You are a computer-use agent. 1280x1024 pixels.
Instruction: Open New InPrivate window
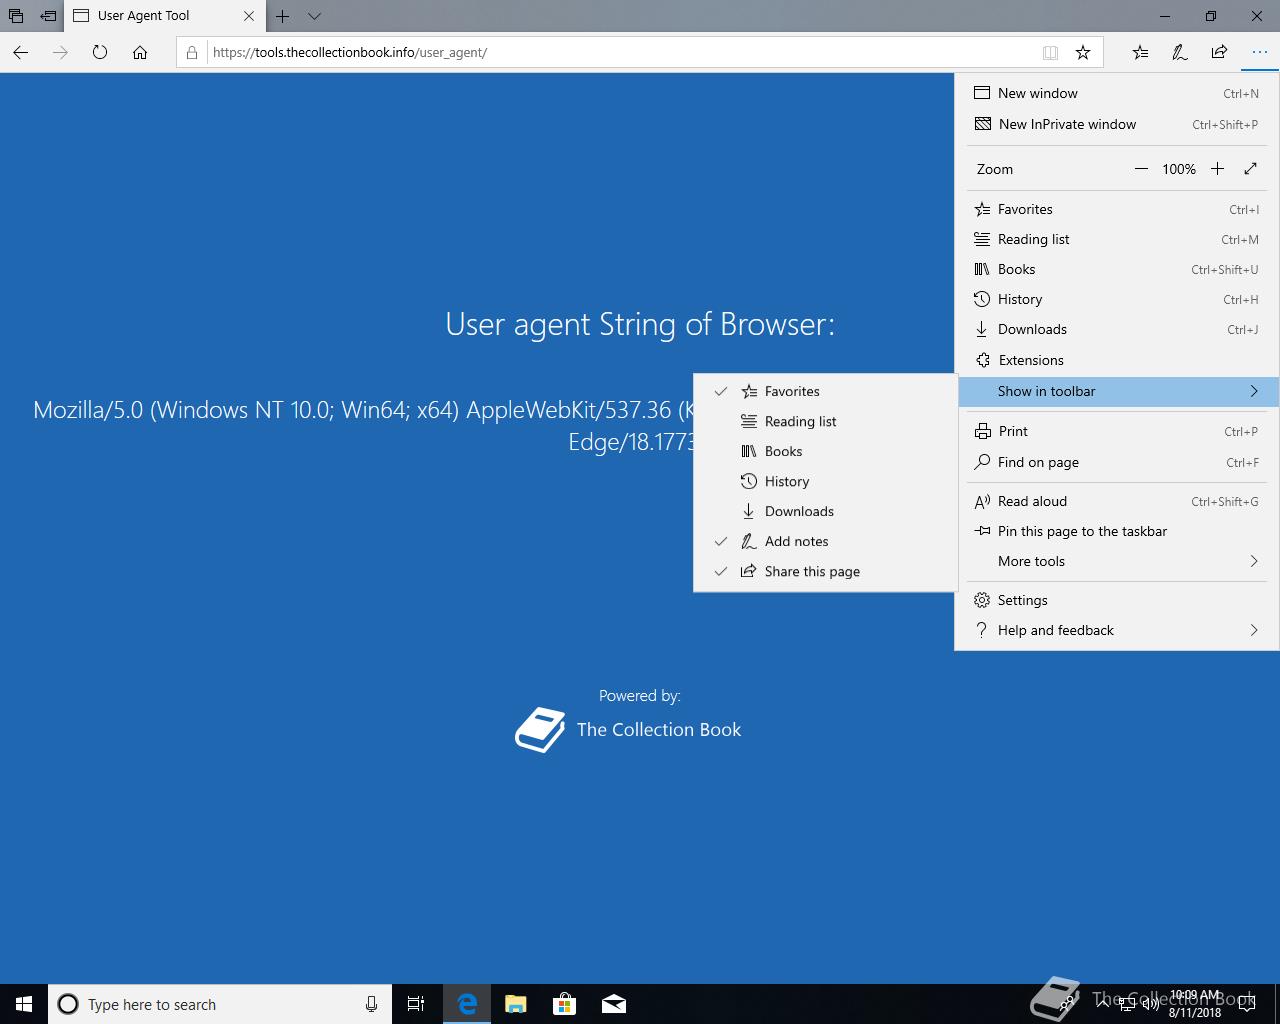pos(1116,124)
